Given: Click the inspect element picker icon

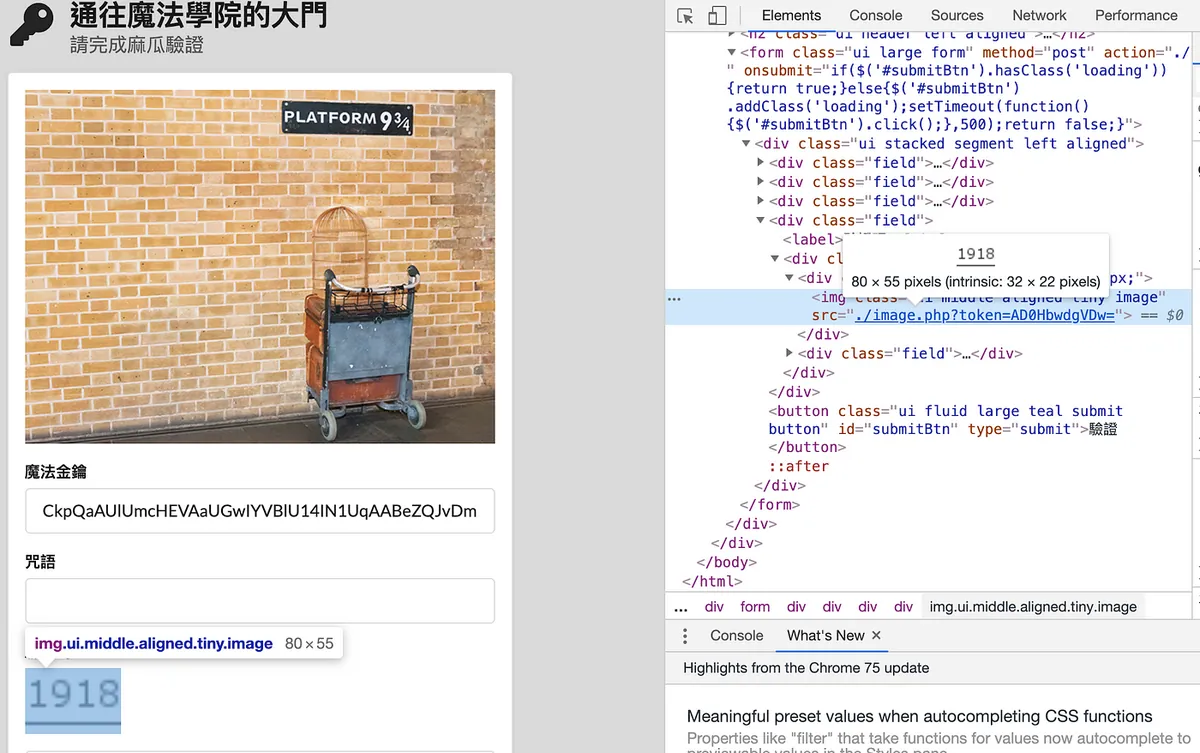Looking at the screenshot, I should (685, 16).
